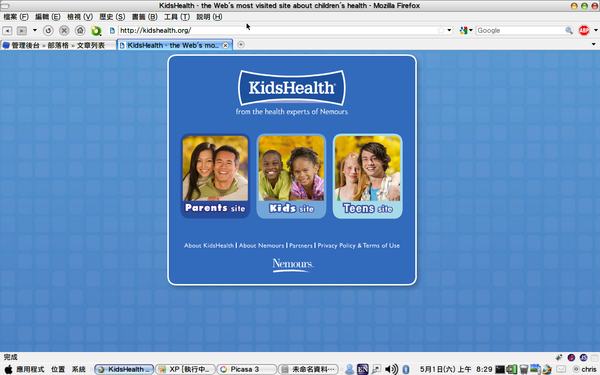
Task: Click the status-bar pin add-on icon
Action: pyautogui.click(x=559, y=357)
